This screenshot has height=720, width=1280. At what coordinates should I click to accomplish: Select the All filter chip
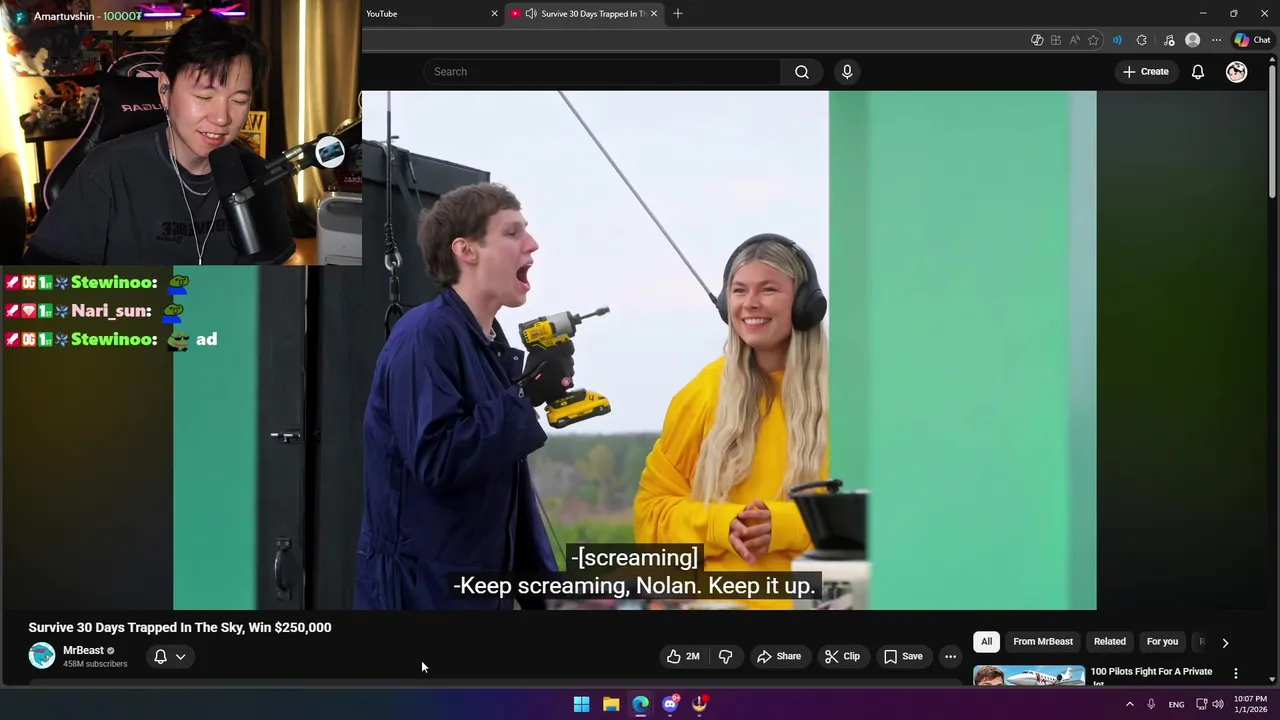[986, 642]
